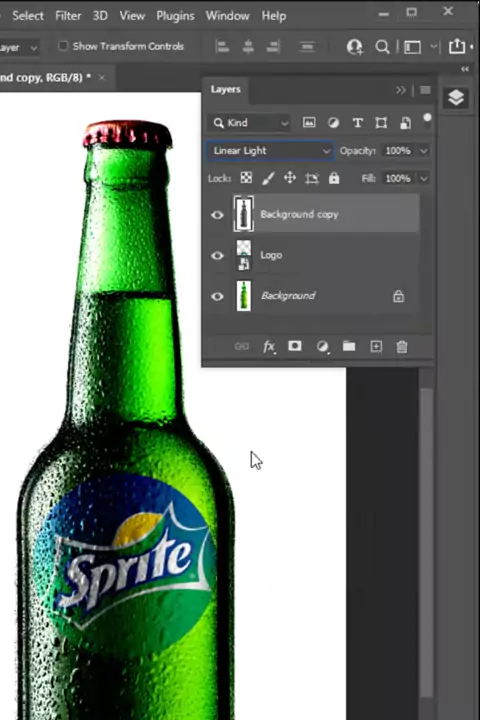Select the Background copy layer name

pyautogui.click(x=299, y=214)
